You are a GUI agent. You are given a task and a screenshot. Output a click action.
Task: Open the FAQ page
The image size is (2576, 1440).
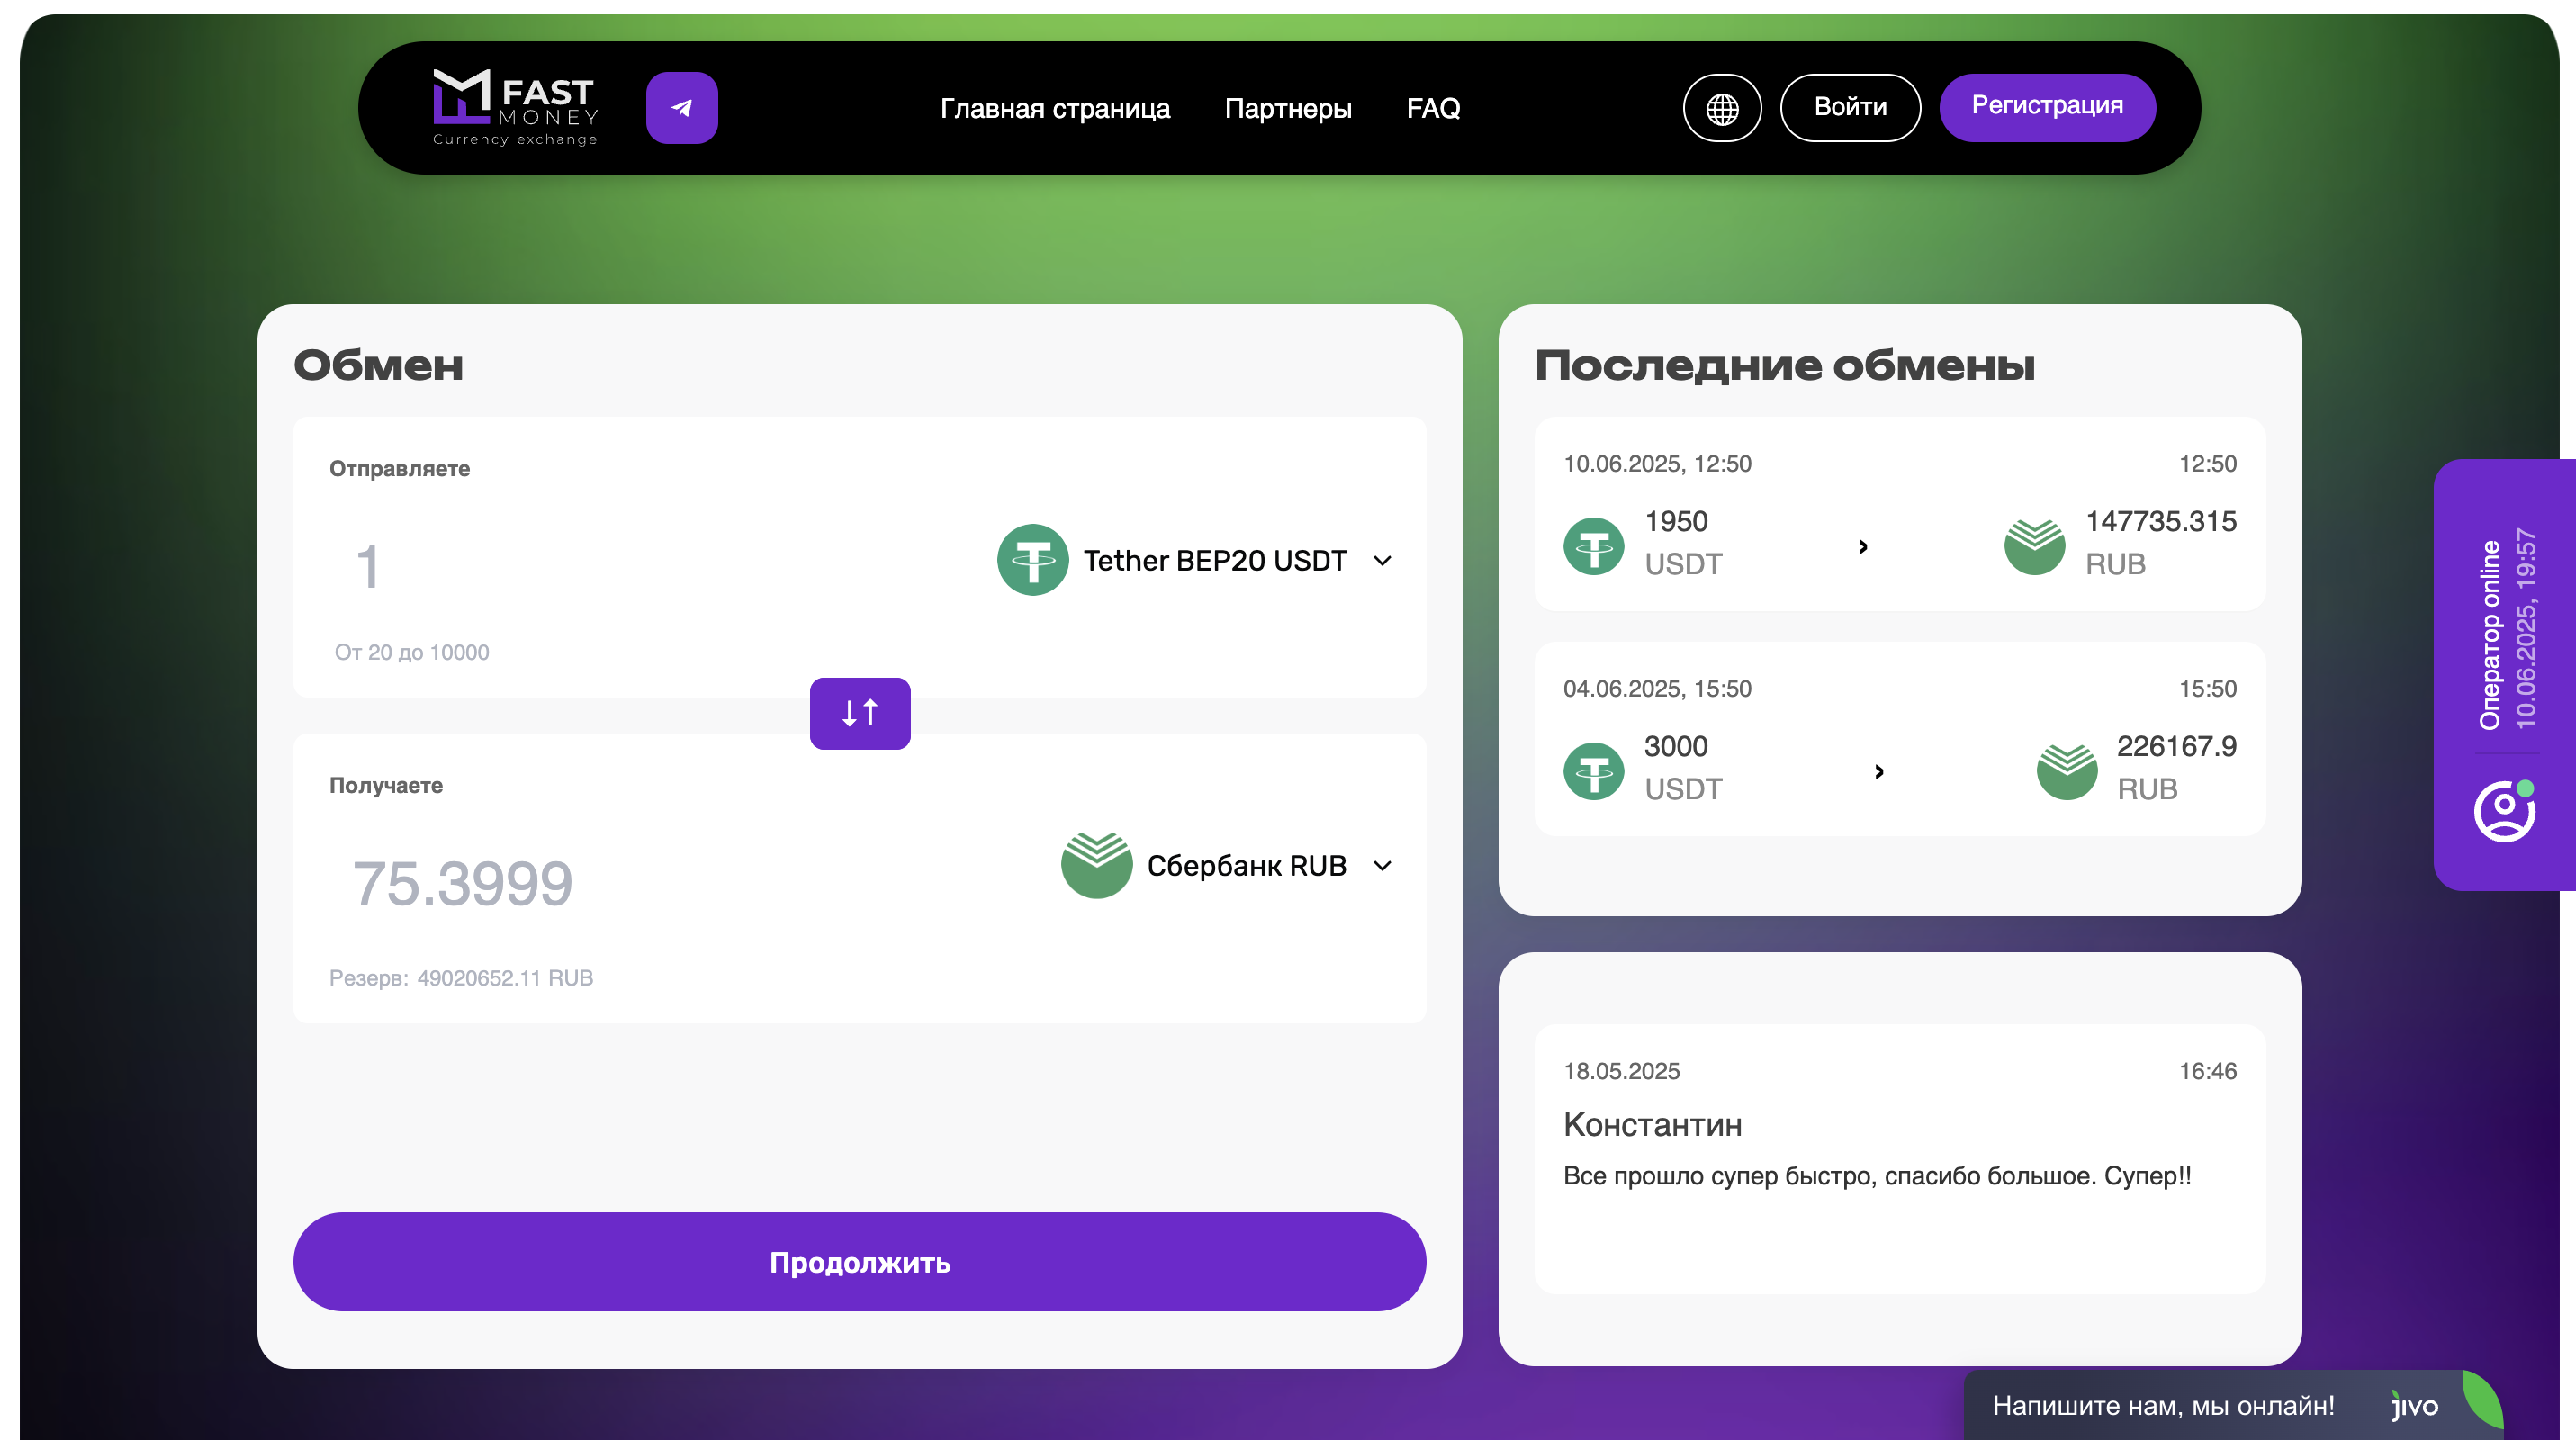(x=1432, y=108)
